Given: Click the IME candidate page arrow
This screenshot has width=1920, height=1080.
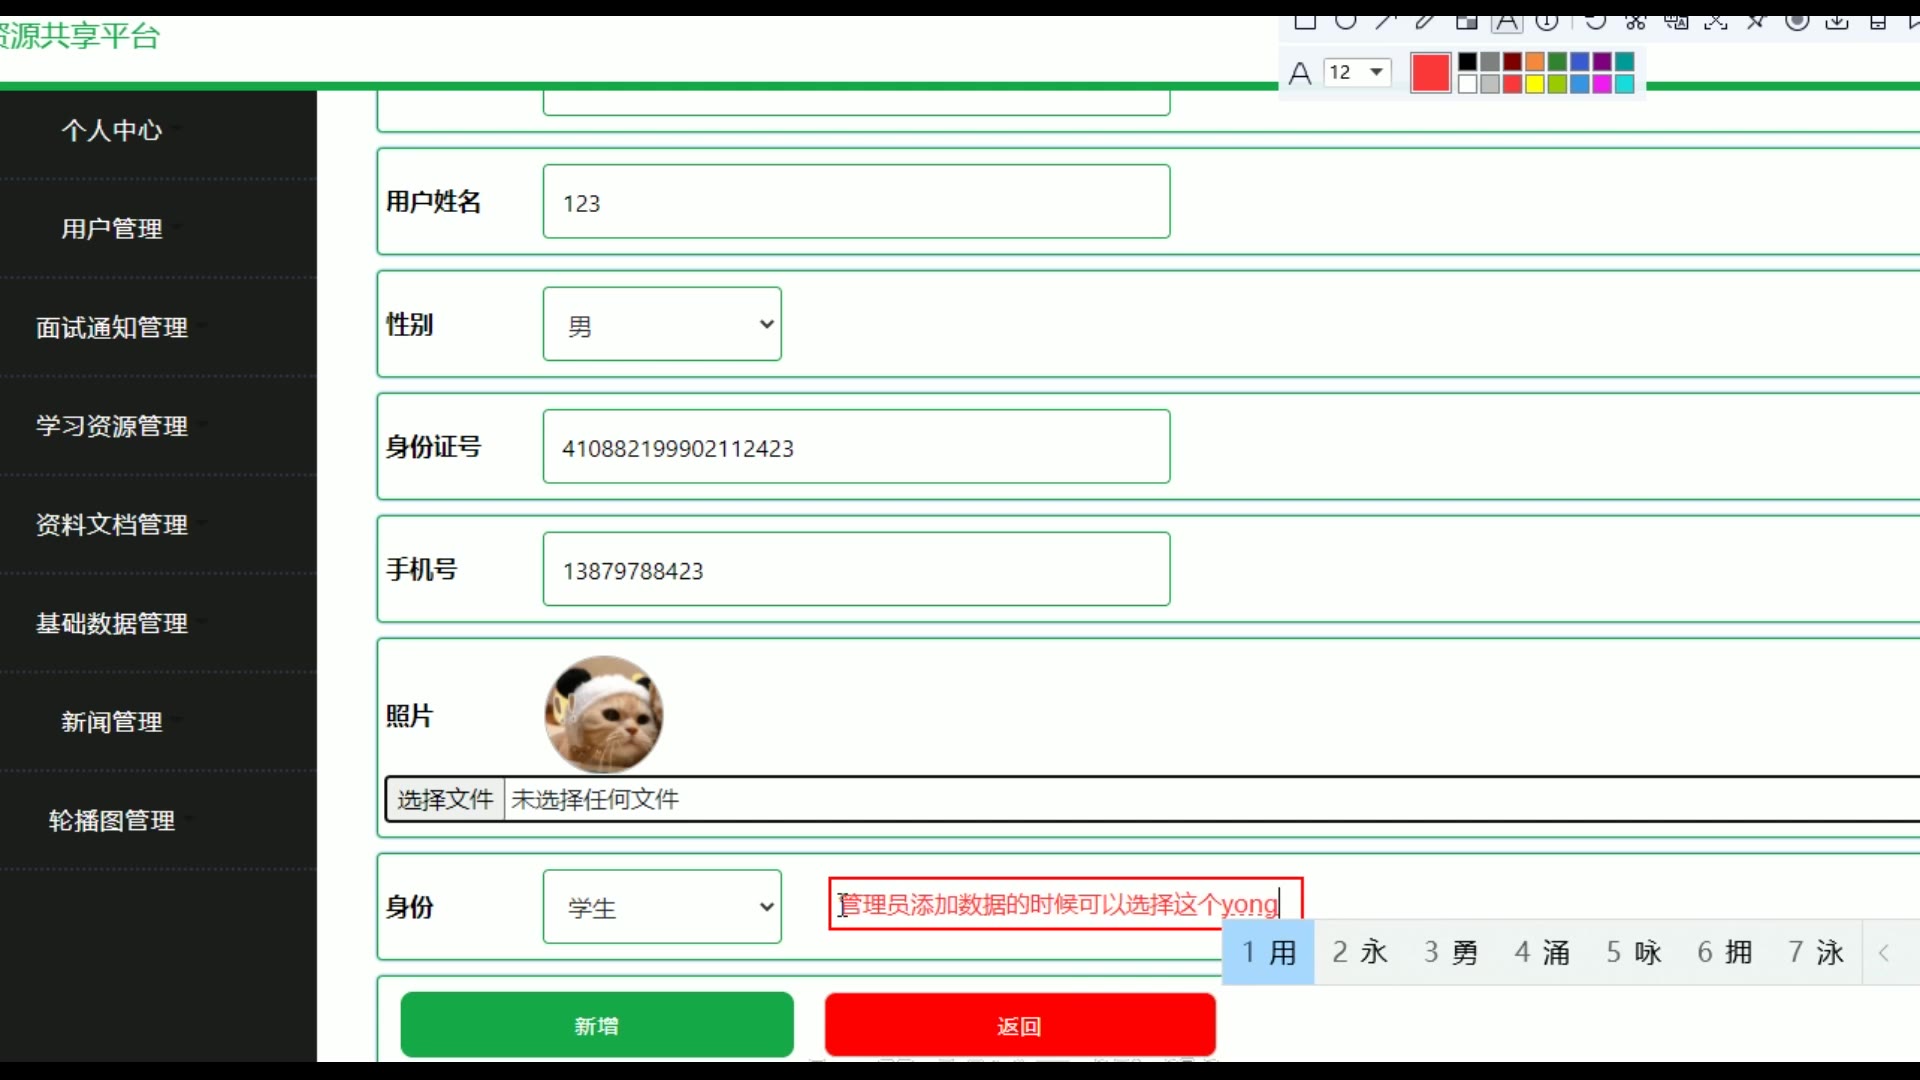Looking at the screenshot, I should [x=1884, y=953].
